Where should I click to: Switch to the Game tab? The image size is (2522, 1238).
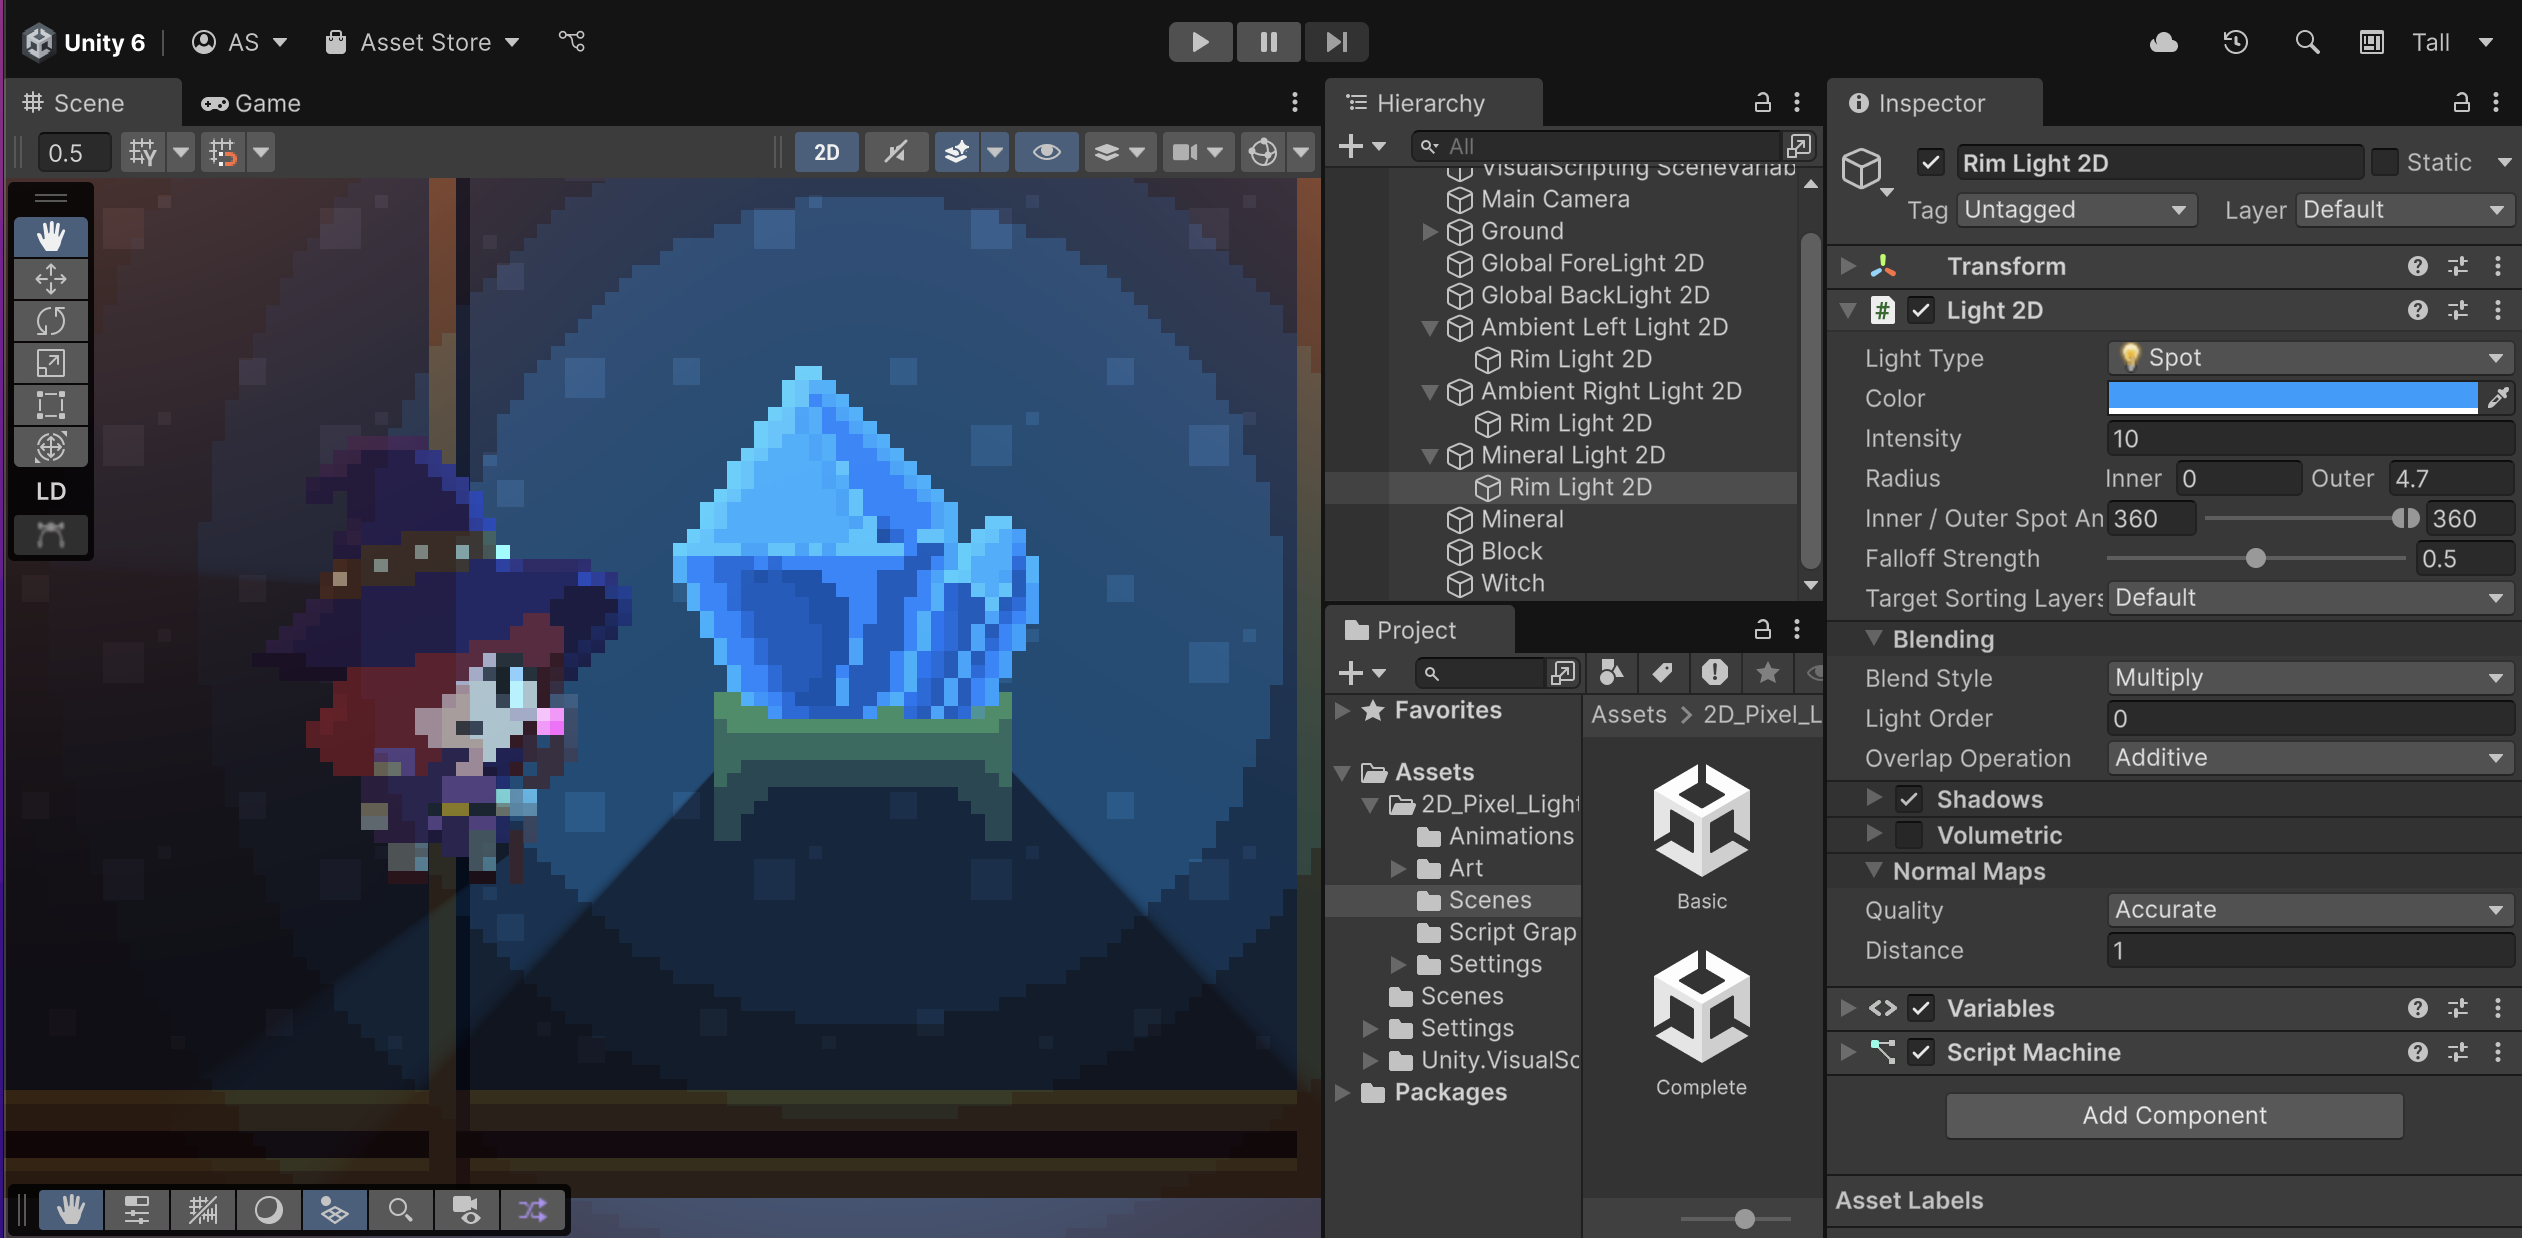[x=252, y=103]
